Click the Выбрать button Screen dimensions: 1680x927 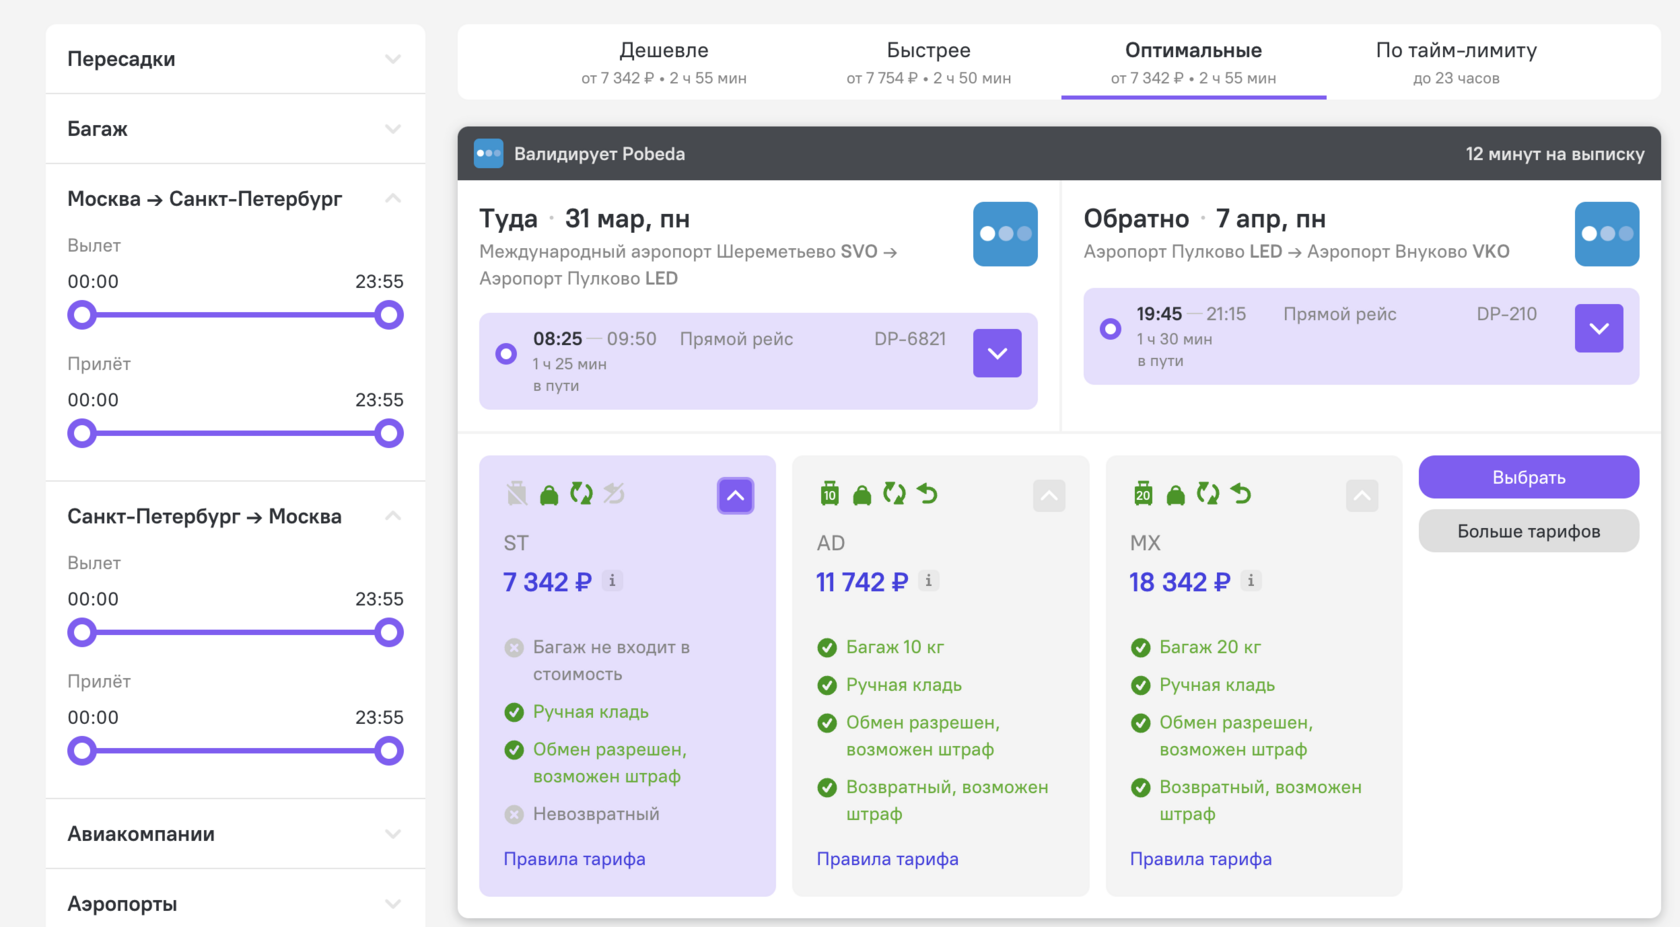coord(1529,477)
